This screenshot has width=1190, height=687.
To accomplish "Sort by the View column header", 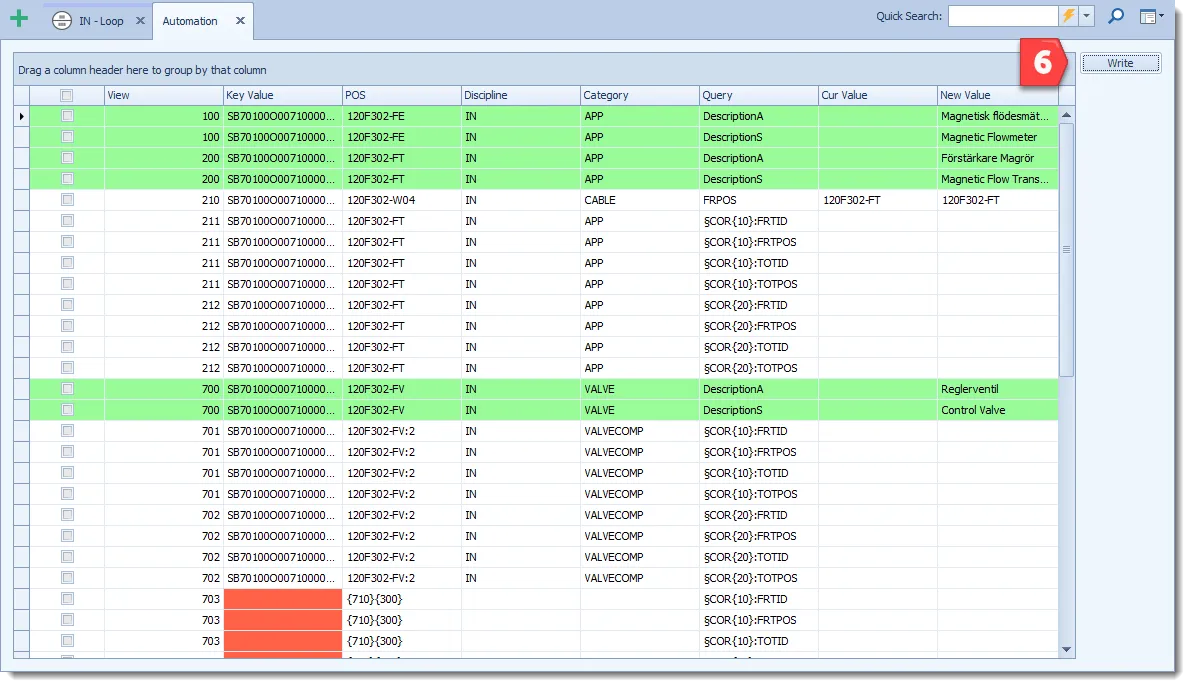I will (x=163, y=95).
